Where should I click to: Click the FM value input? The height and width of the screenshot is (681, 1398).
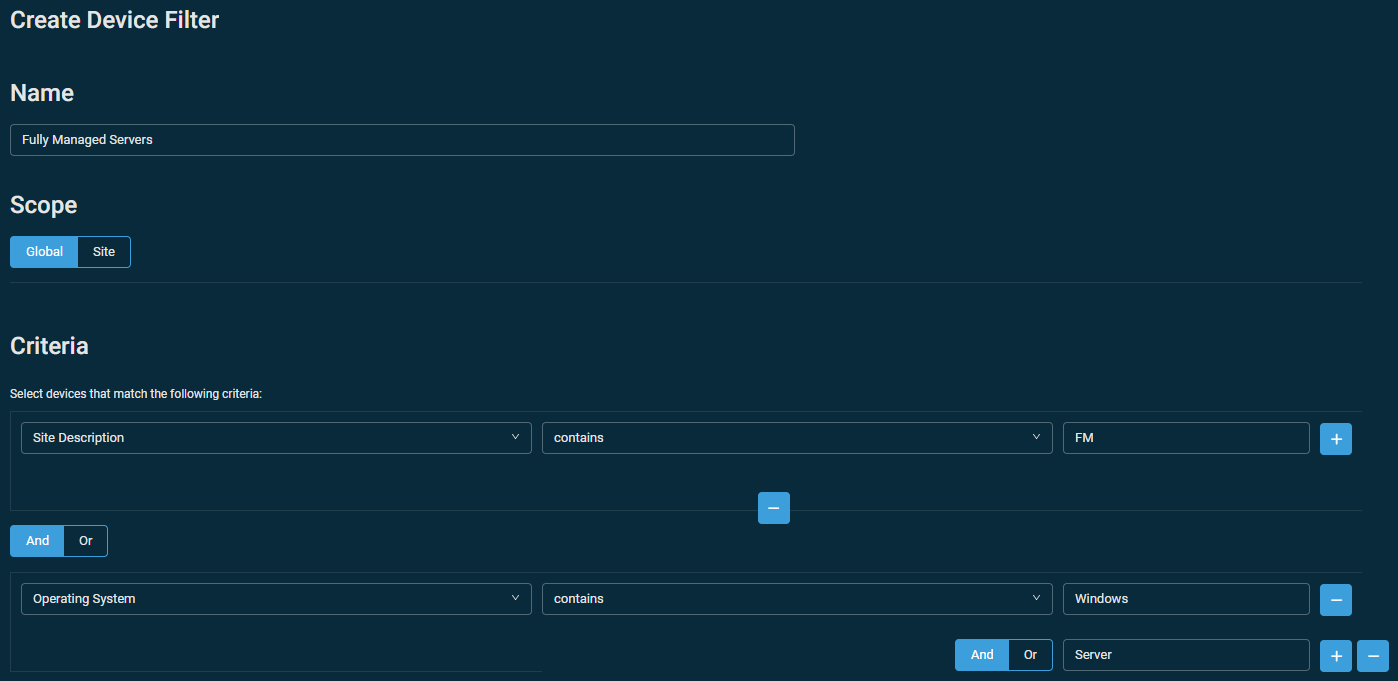coord(1185,437)
